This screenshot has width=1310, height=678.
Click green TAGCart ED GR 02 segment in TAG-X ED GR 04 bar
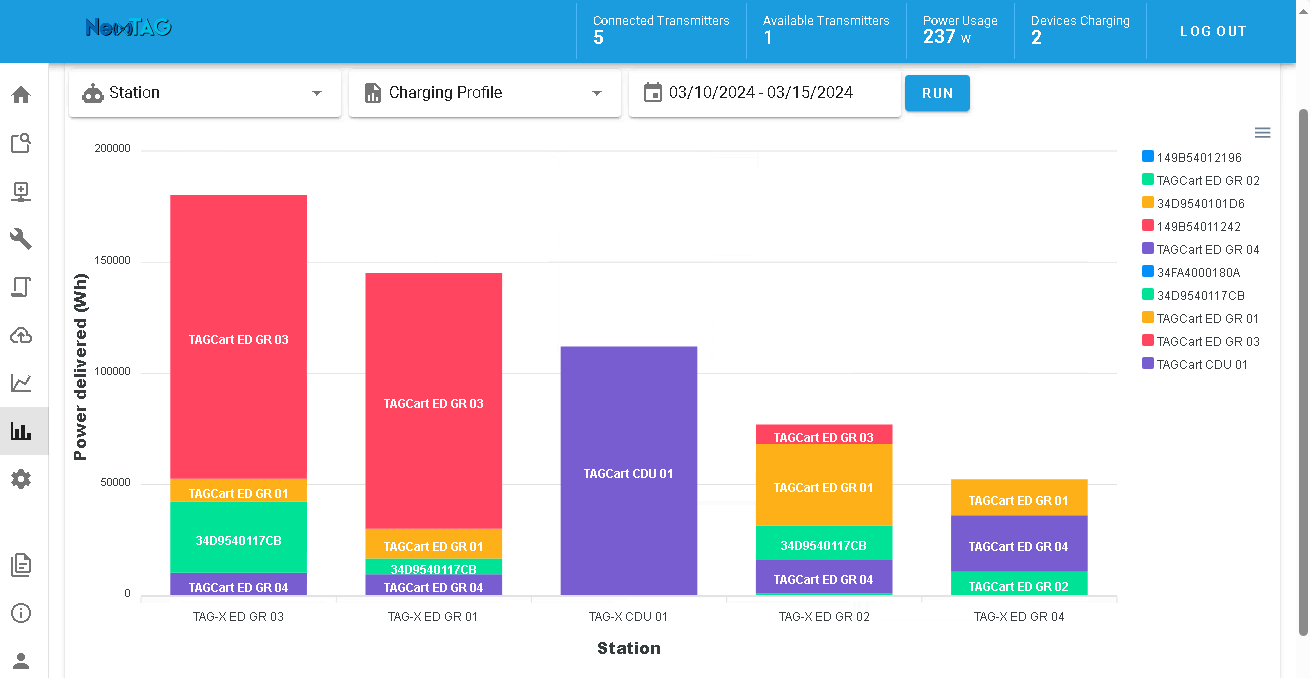coord(1019,584)
